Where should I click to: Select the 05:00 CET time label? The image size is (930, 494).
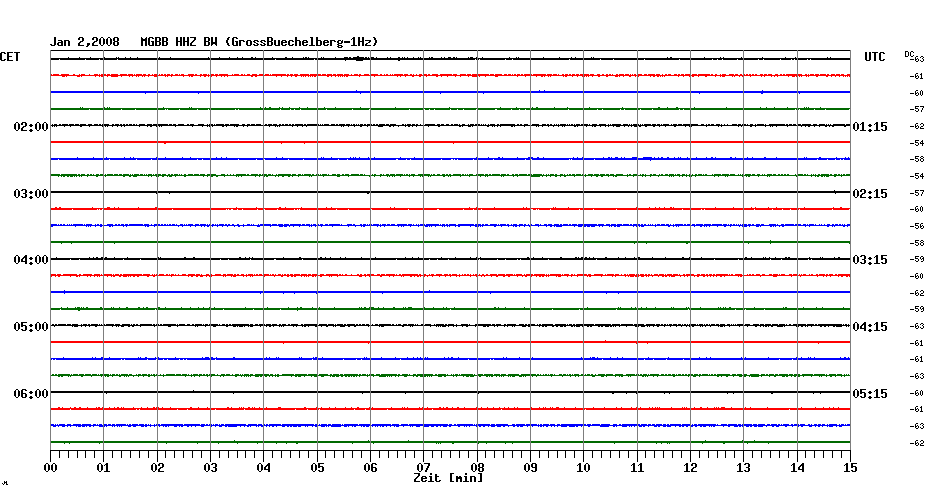pyautogui.click(x=31, y=327)
